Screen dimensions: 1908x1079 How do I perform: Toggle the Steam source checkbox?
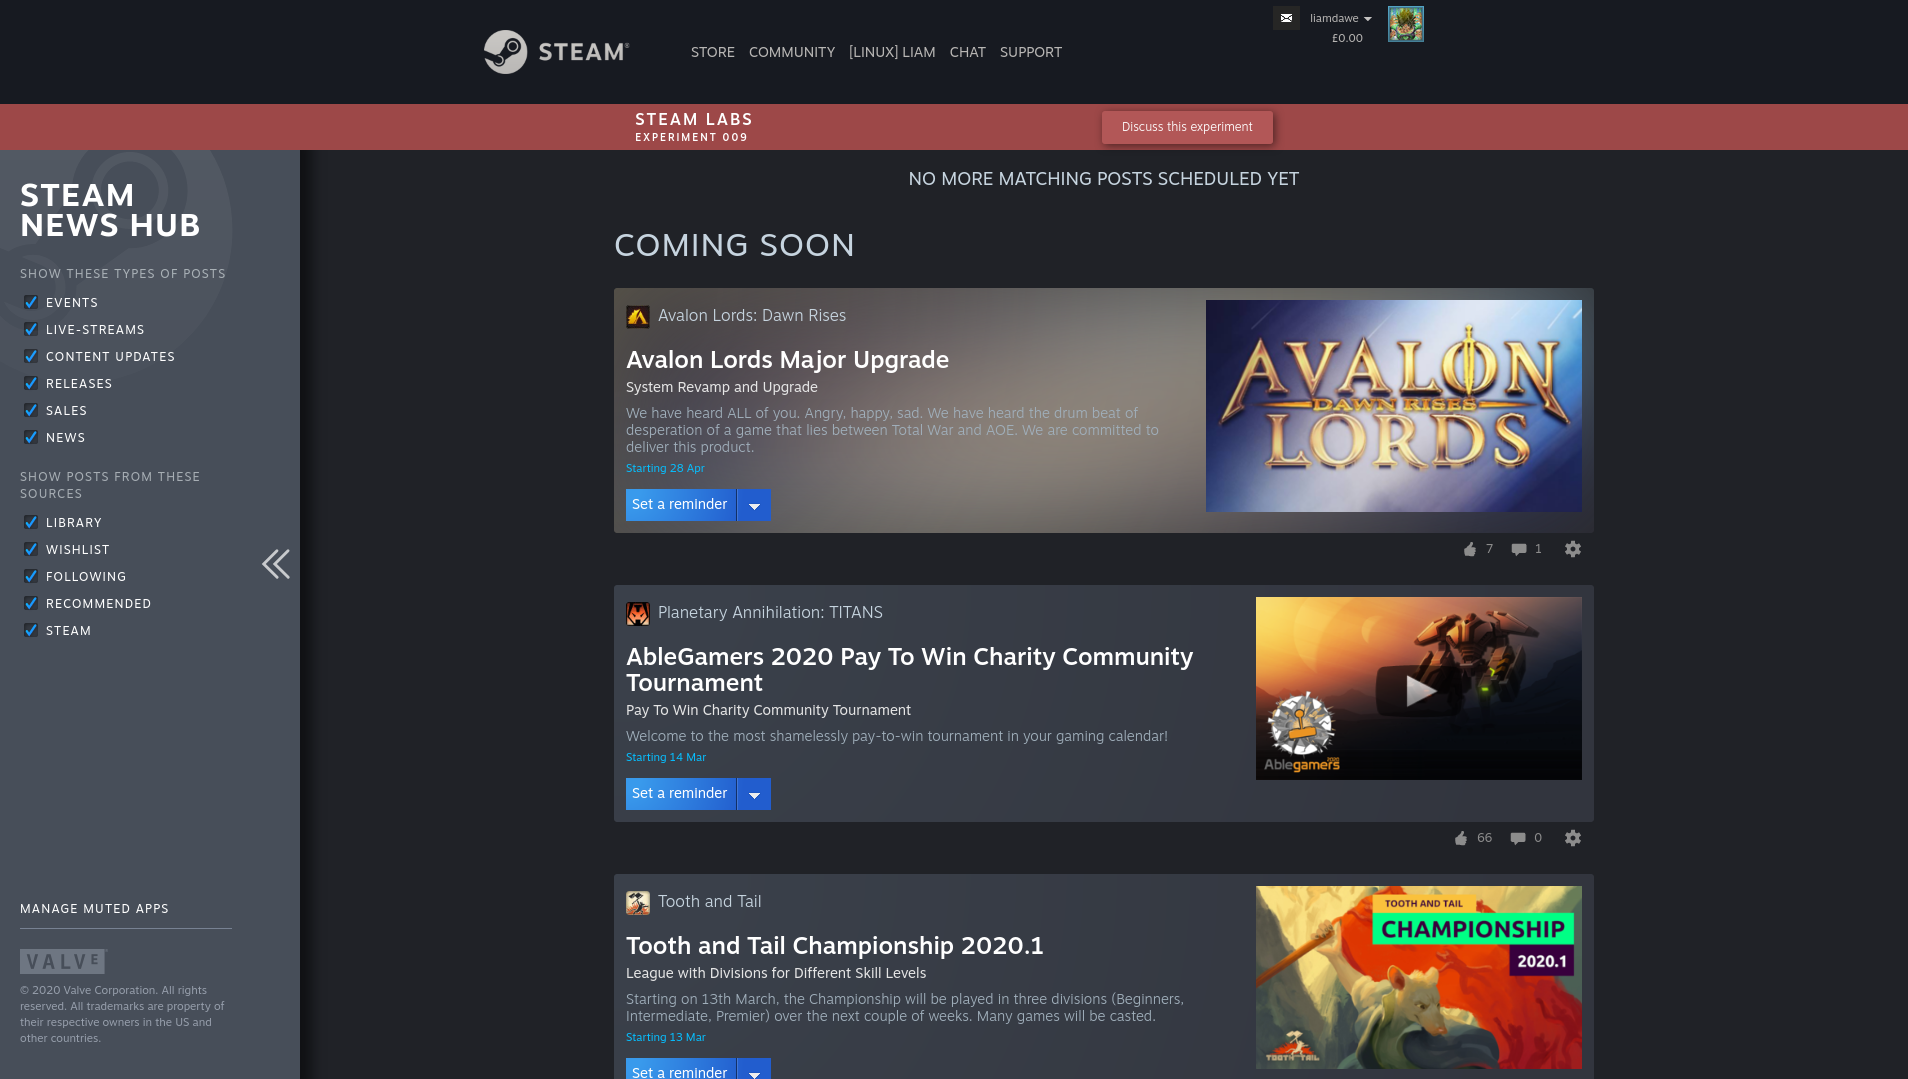tap(31, 630)
